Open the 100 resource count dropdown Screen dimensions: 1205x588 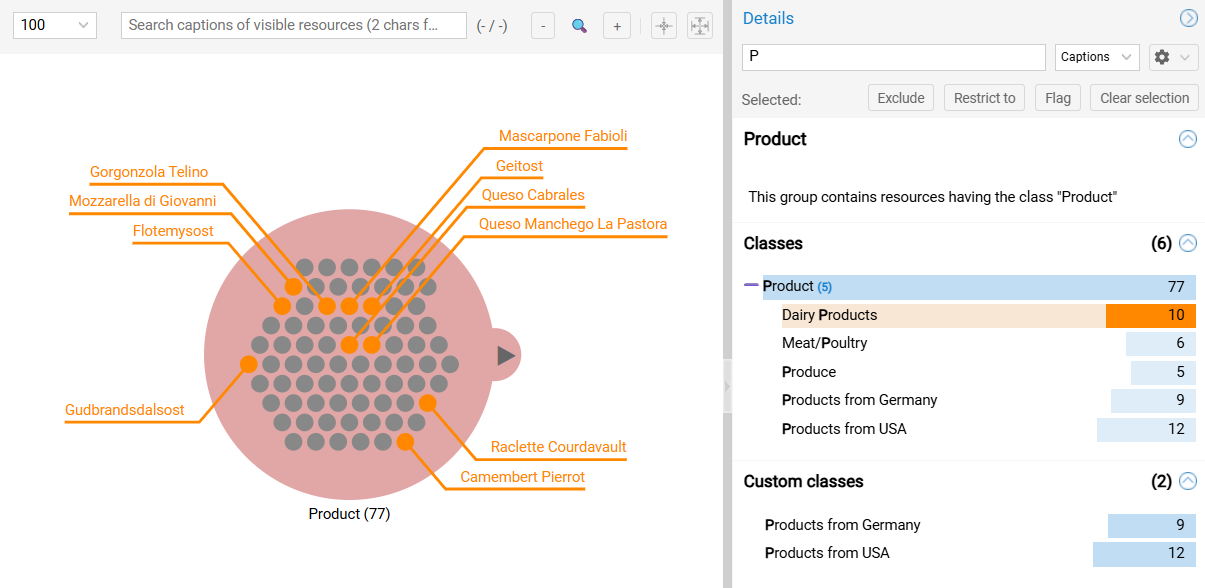point(55,25)
